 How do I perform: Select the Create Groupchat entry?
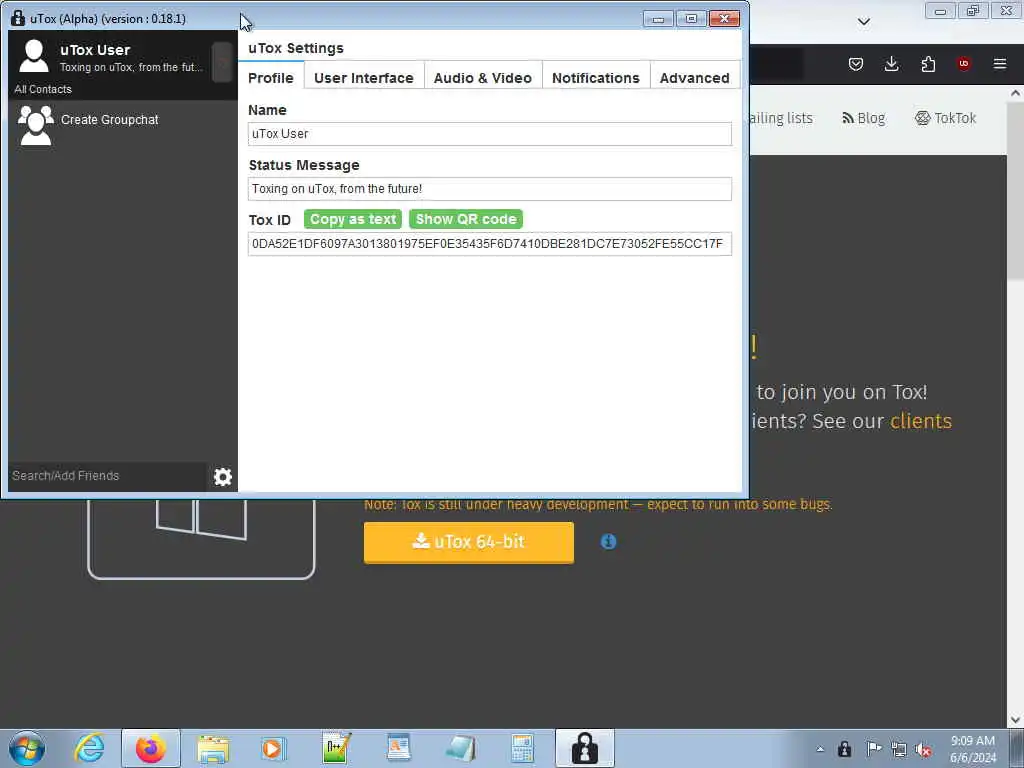(123, 125)
